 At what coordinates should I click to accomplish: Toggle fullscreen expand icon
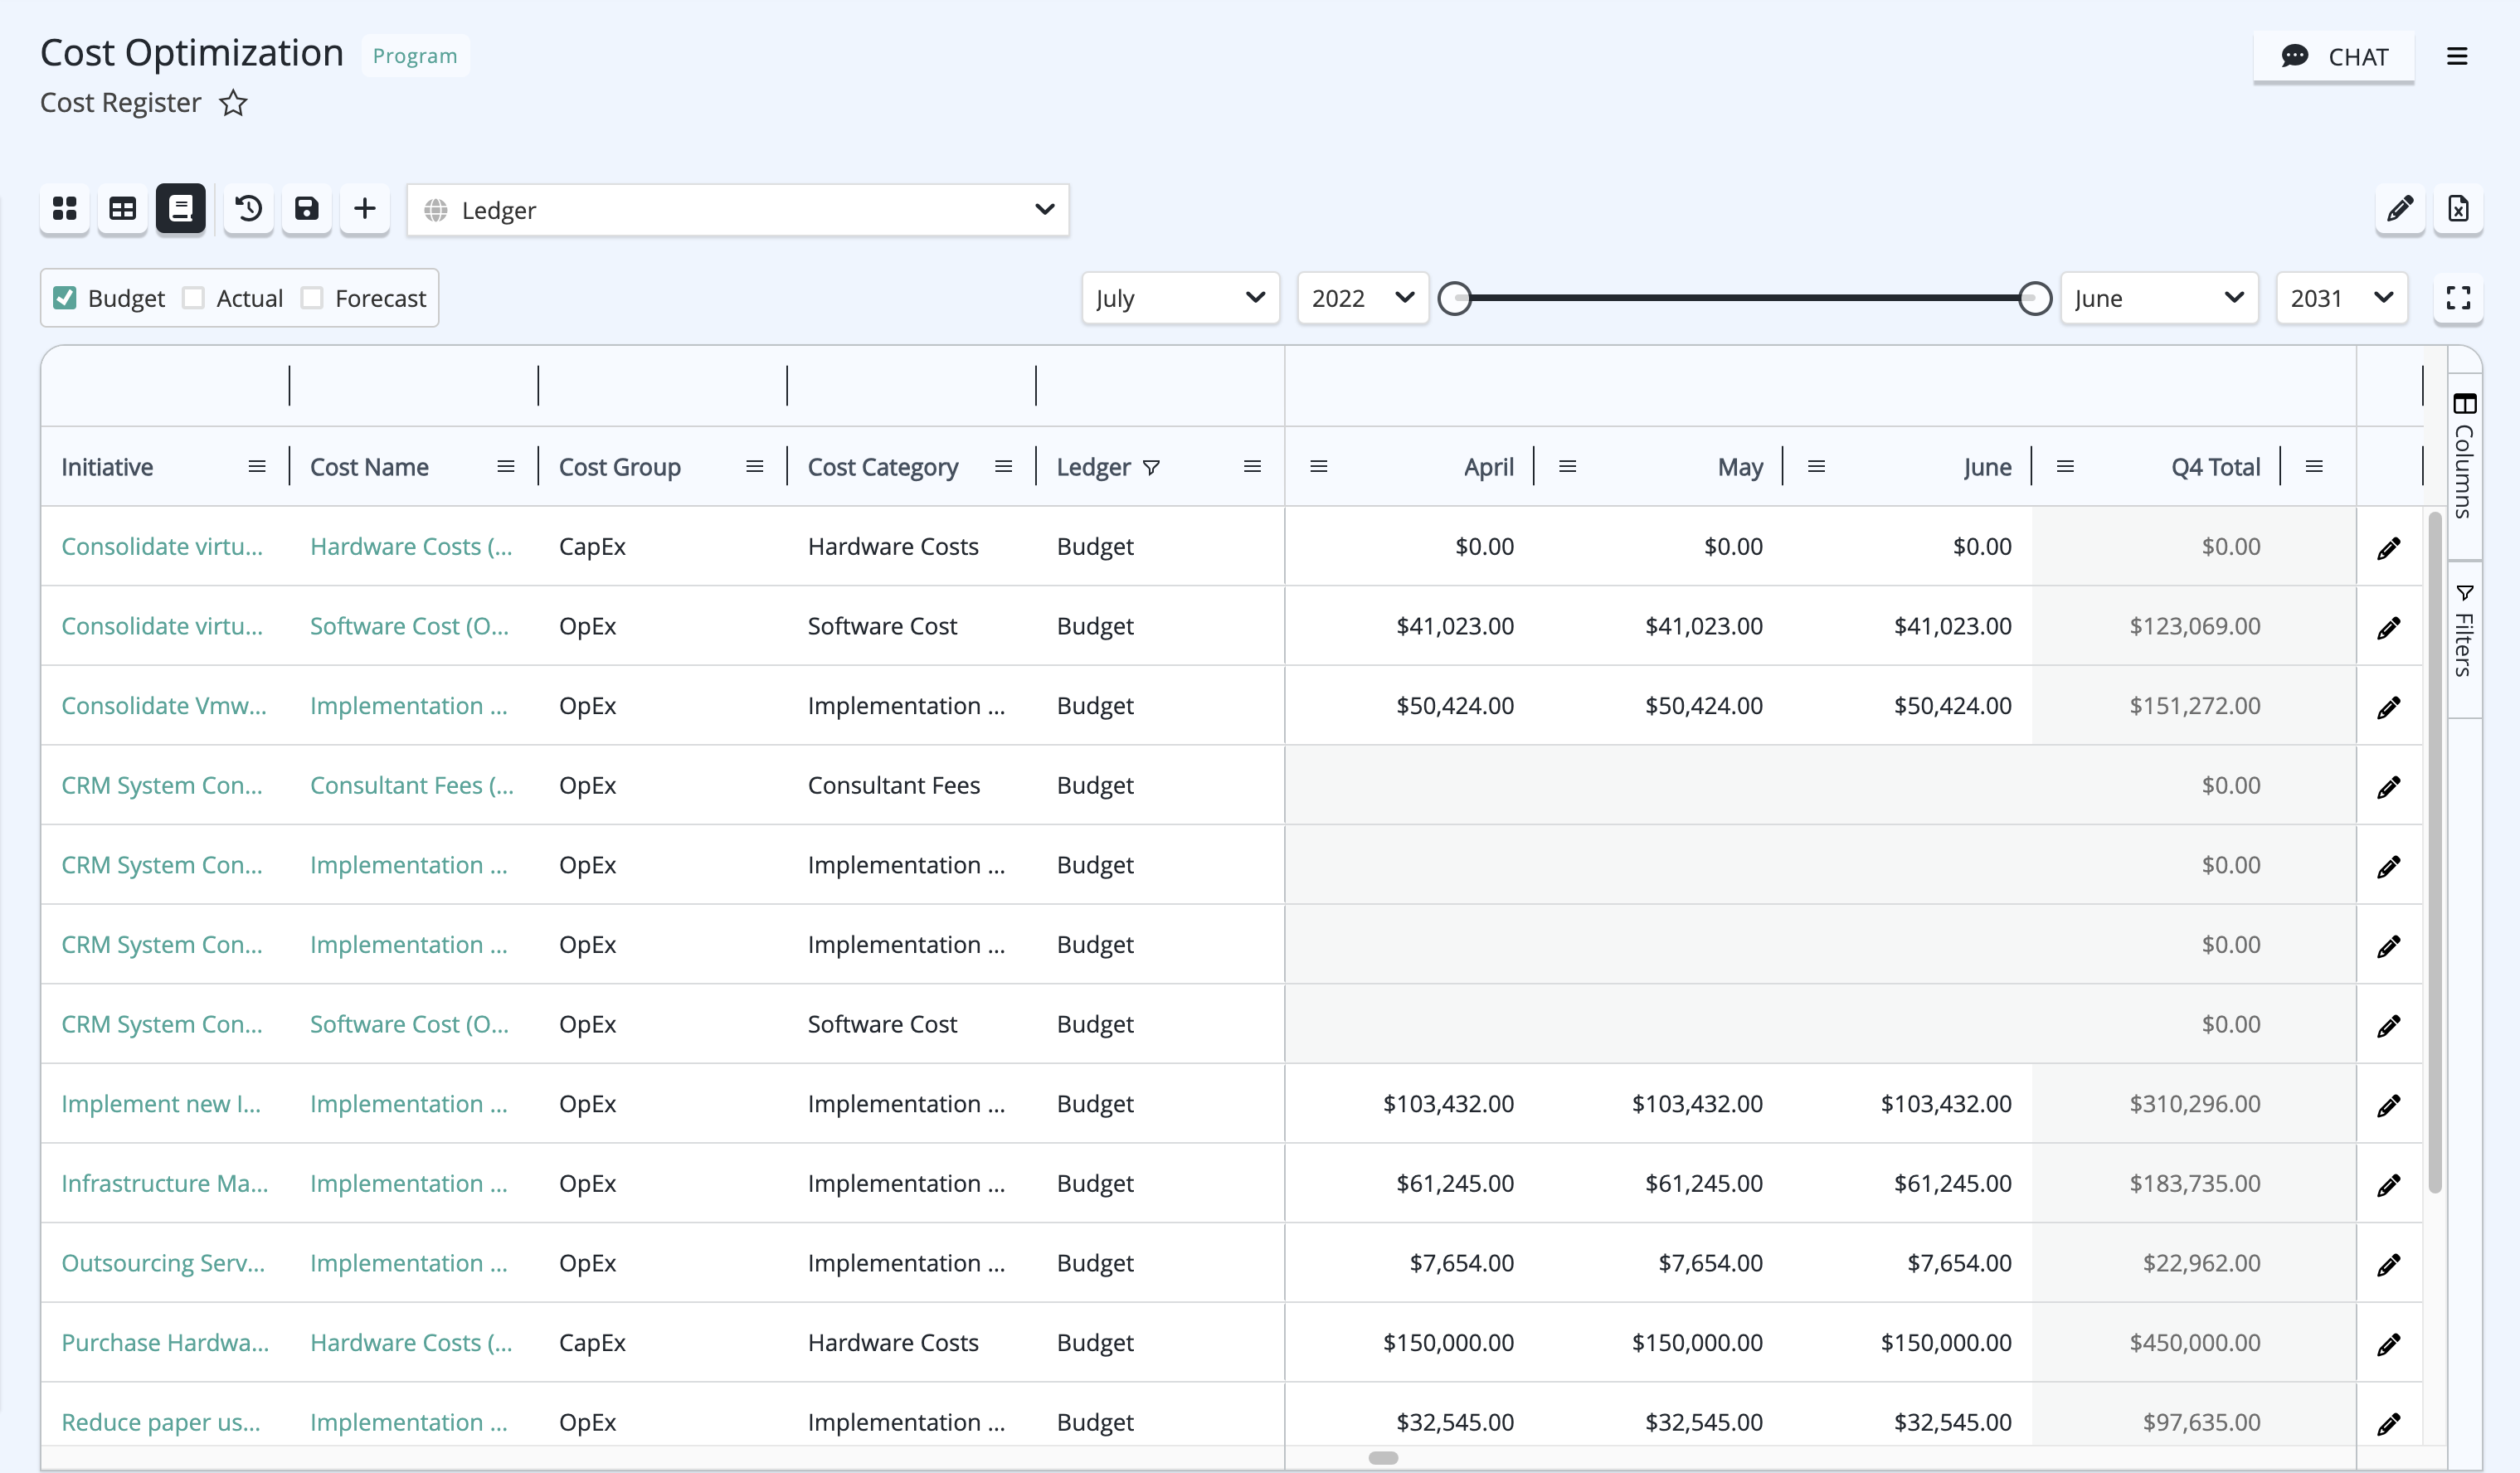[x=2458, y=298]
